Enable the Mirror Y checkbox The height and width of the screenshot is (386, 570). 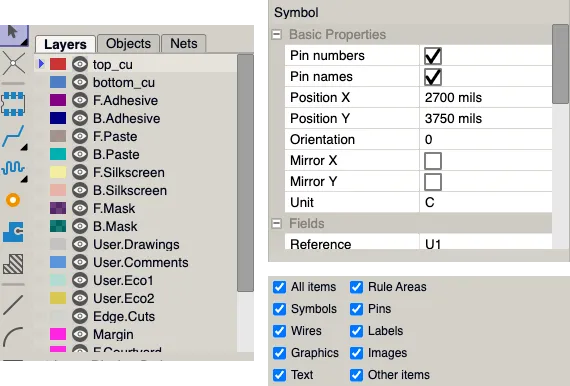click(433, 182)
